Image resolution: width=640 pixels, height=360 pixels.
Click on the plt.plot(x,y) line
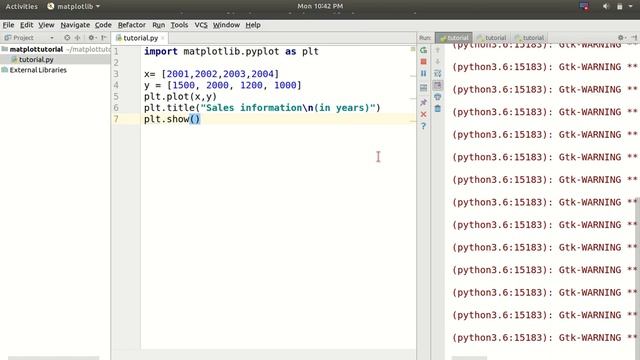coord(180,97)
